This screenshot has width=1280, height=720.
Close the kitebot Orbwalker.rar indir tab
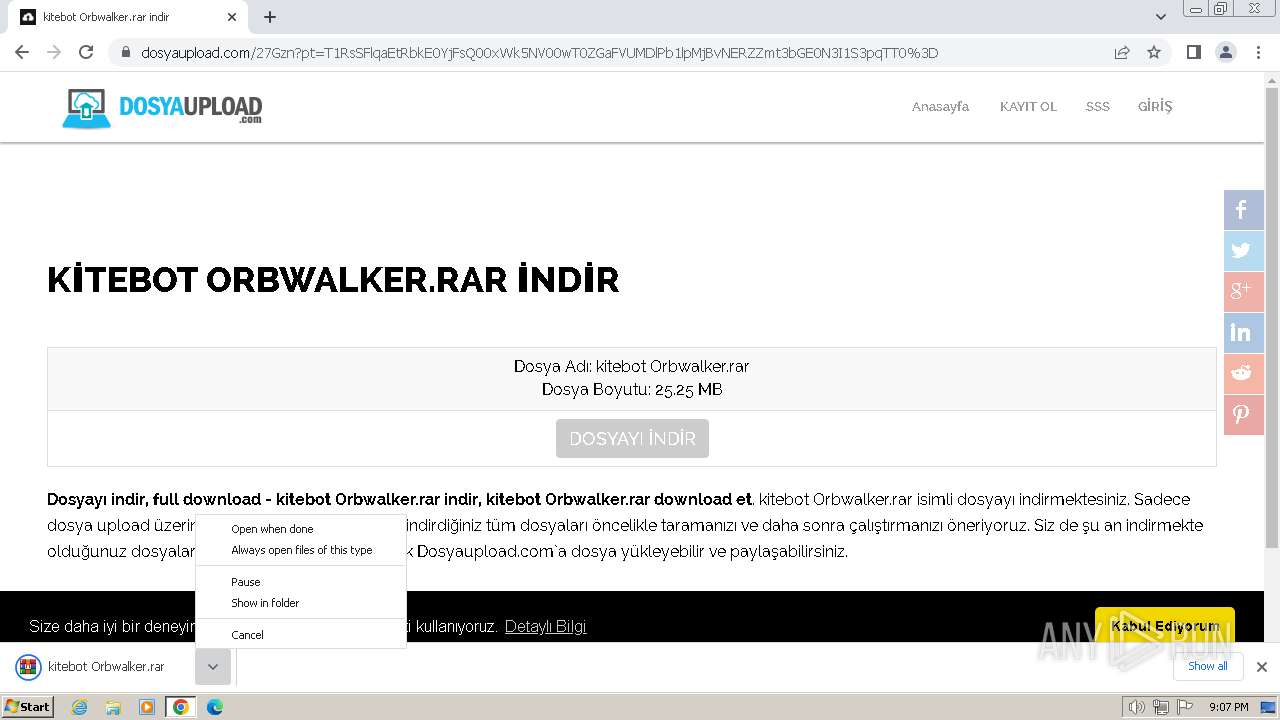[232, 17]
